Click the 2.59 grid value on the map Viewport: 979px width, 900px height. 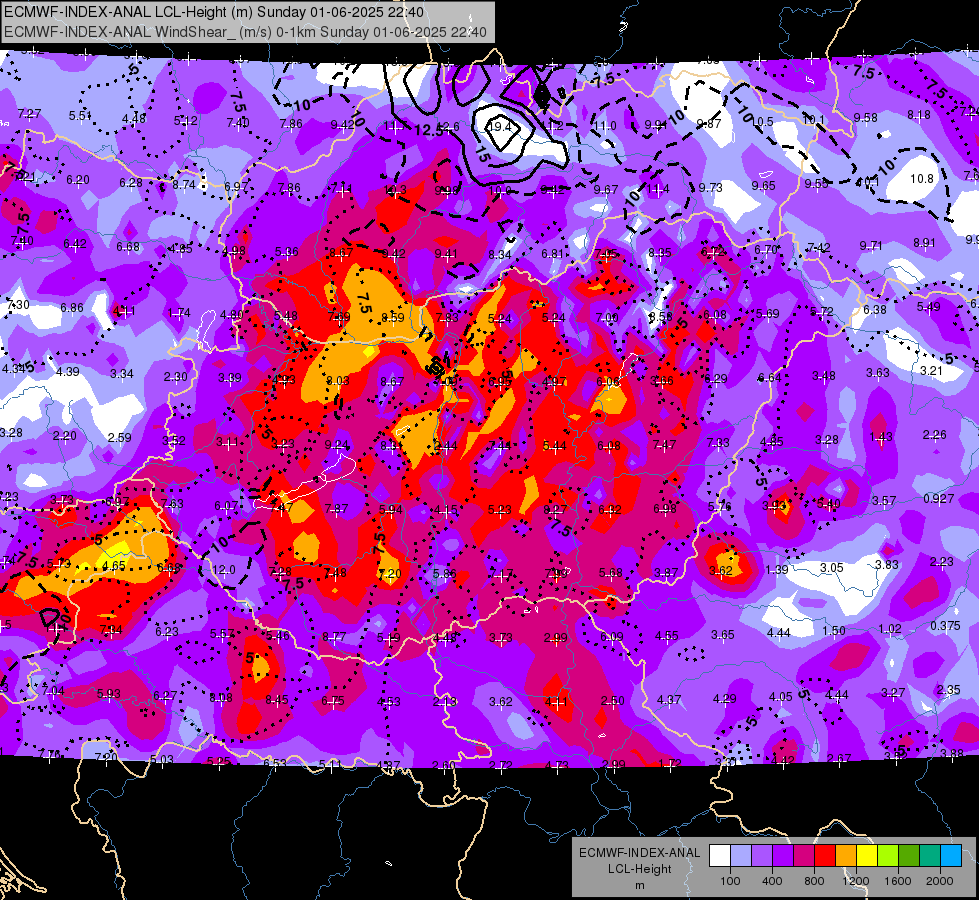click(119, 438)
